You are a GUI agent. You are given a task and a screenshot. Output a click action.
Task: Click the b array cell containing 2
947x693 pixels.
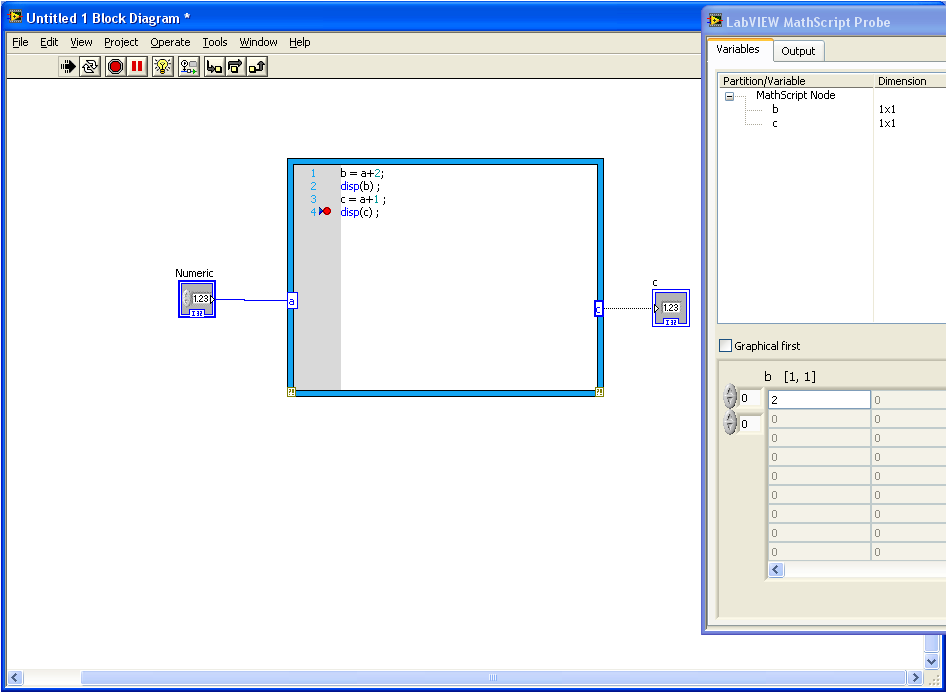tap(818, 400)
